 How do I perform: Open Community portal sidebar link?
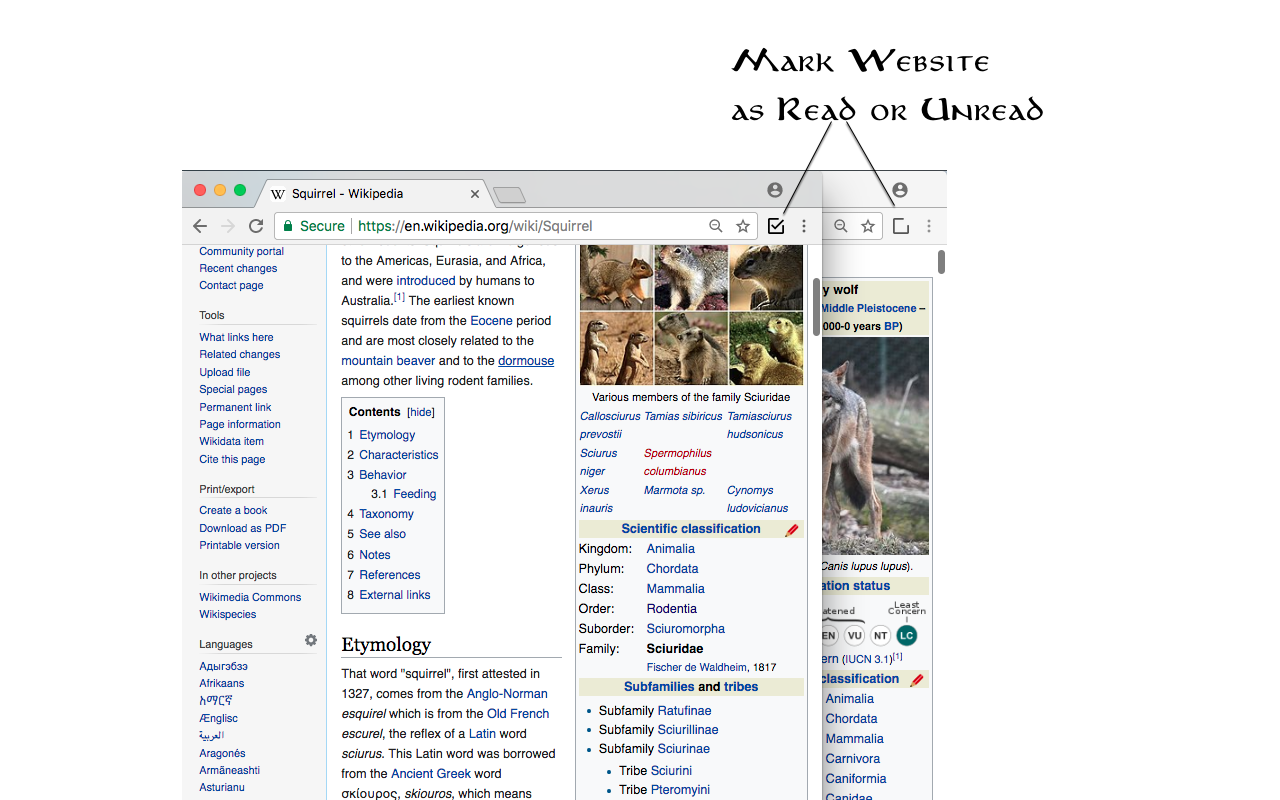click(x=241, y=251)
